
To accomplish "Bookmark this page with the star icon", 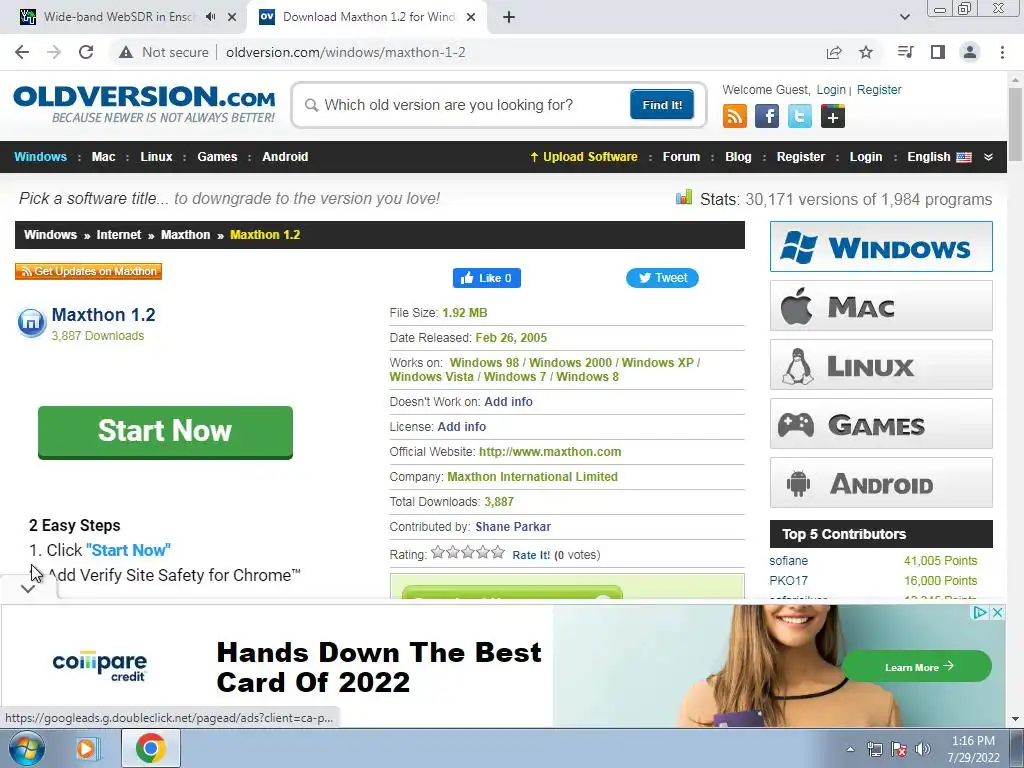I will click(866, 52).
